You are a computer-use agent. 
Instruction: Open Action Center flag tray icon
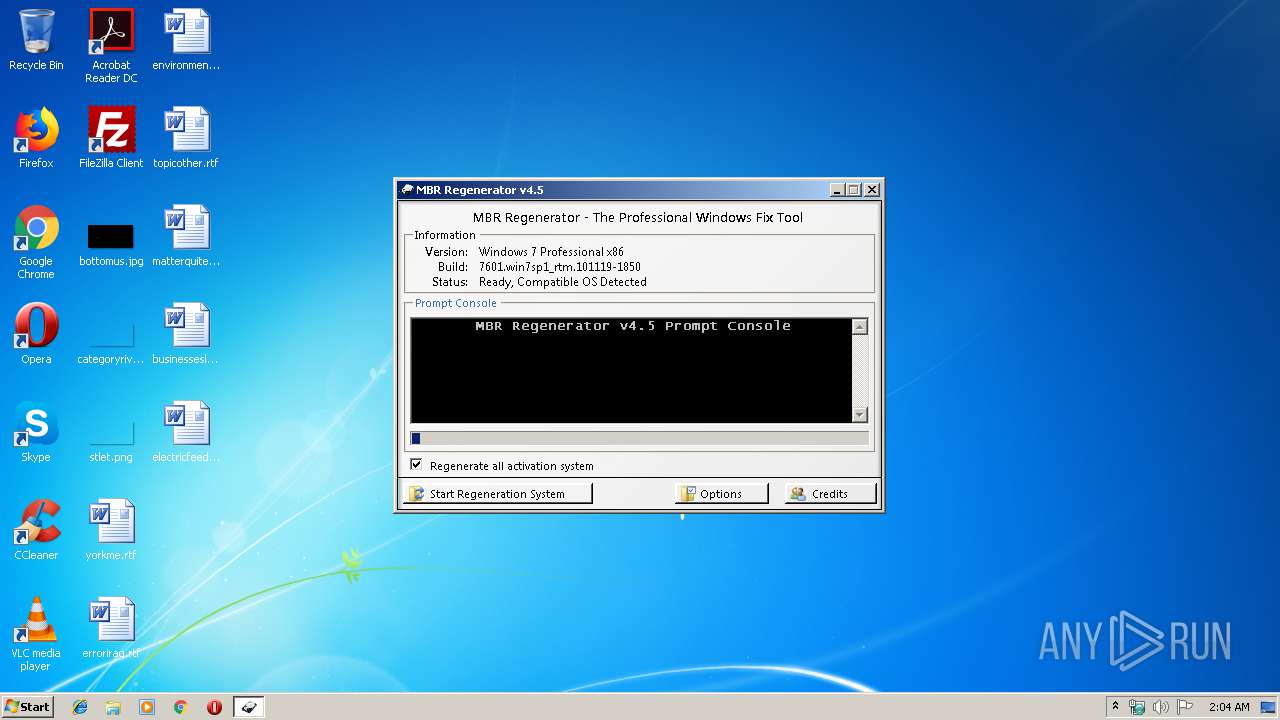[1184, 707]
